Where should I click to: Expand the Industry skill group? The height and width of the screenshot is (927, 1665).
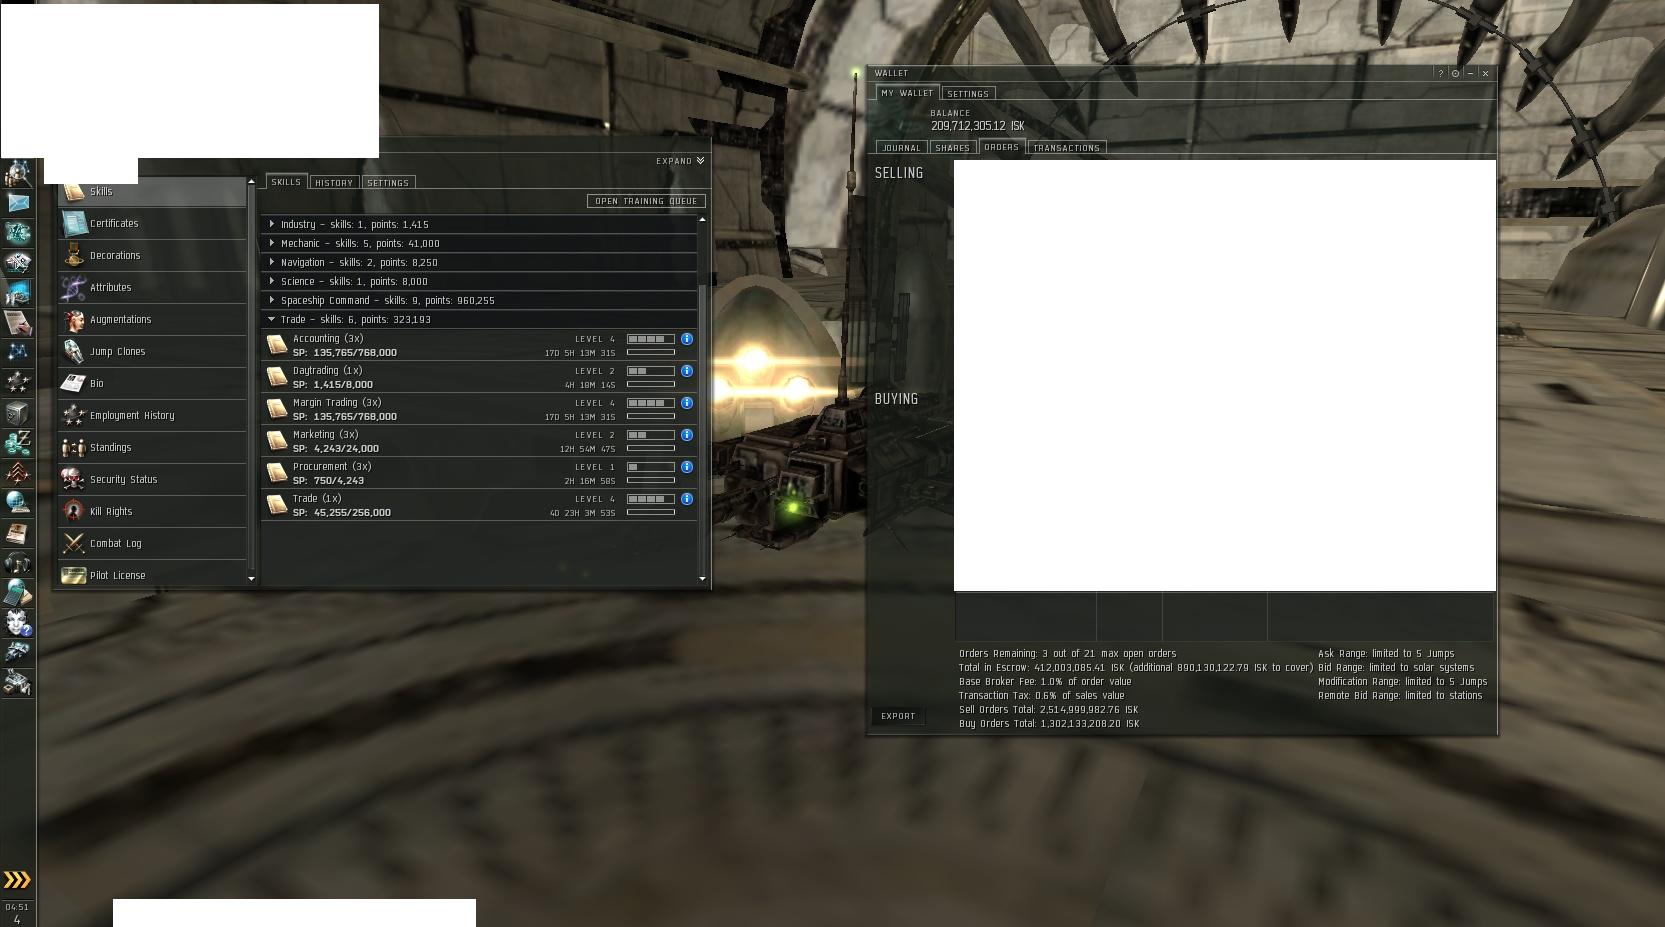[x=272, y=224]
